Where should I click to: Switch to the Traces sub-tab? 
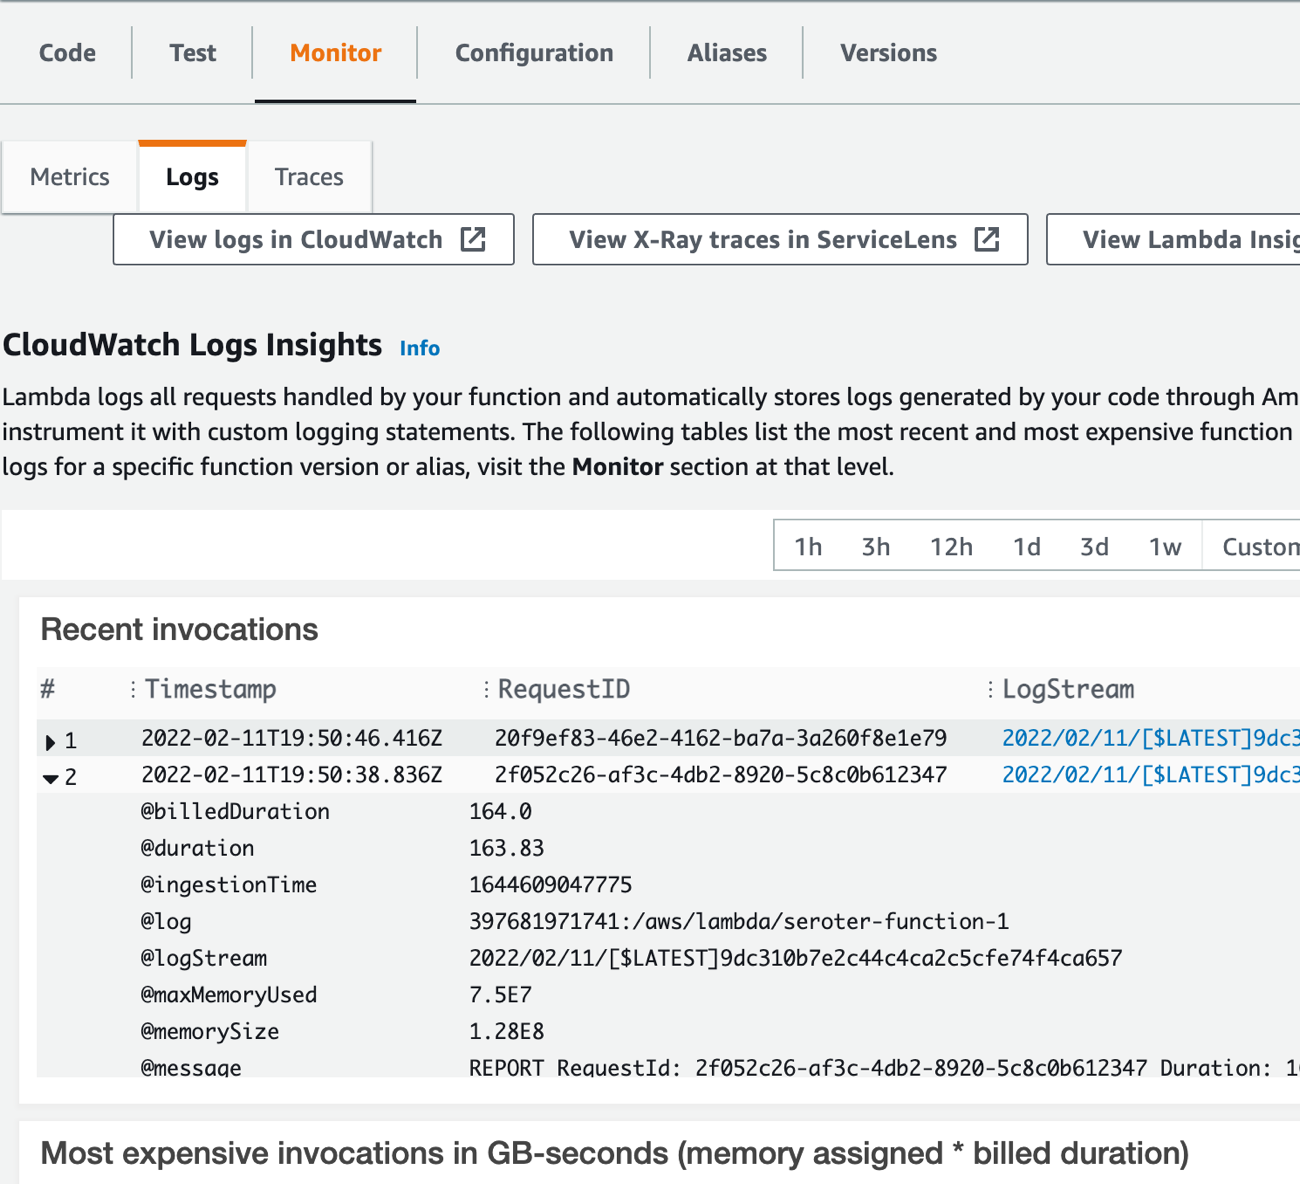[x=309, y=177]
